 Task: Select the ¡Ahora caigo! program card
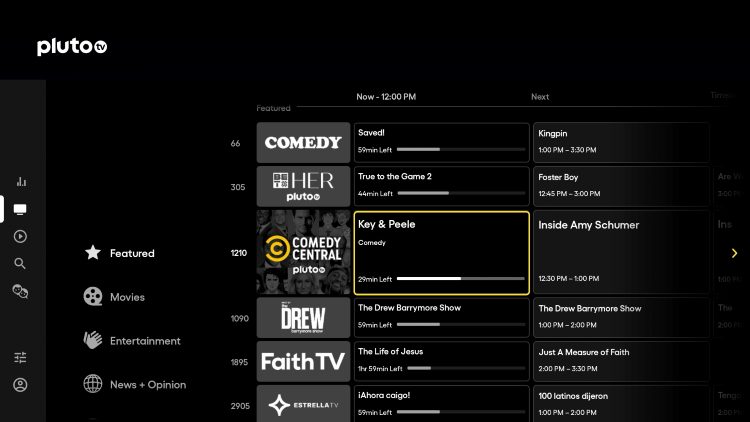[x=441, y=404]
